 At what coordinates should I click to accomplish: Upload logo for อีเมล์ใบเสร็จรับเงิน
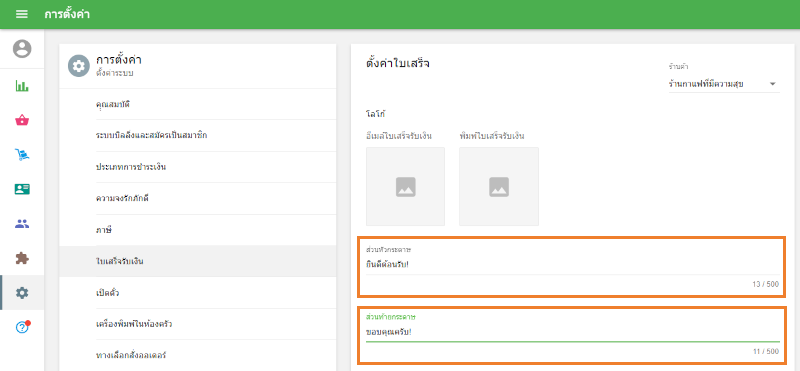406,187
